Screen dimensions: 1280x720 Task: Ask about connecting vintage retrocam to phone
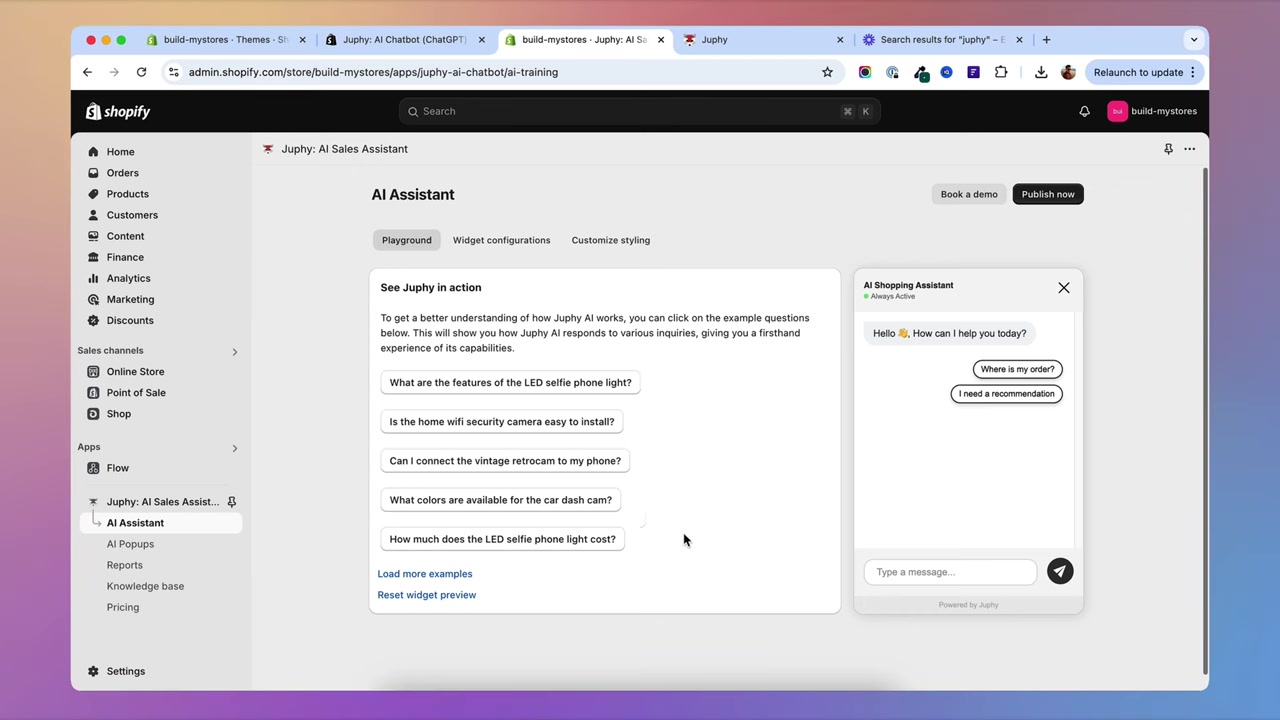[x=505, y=460]
